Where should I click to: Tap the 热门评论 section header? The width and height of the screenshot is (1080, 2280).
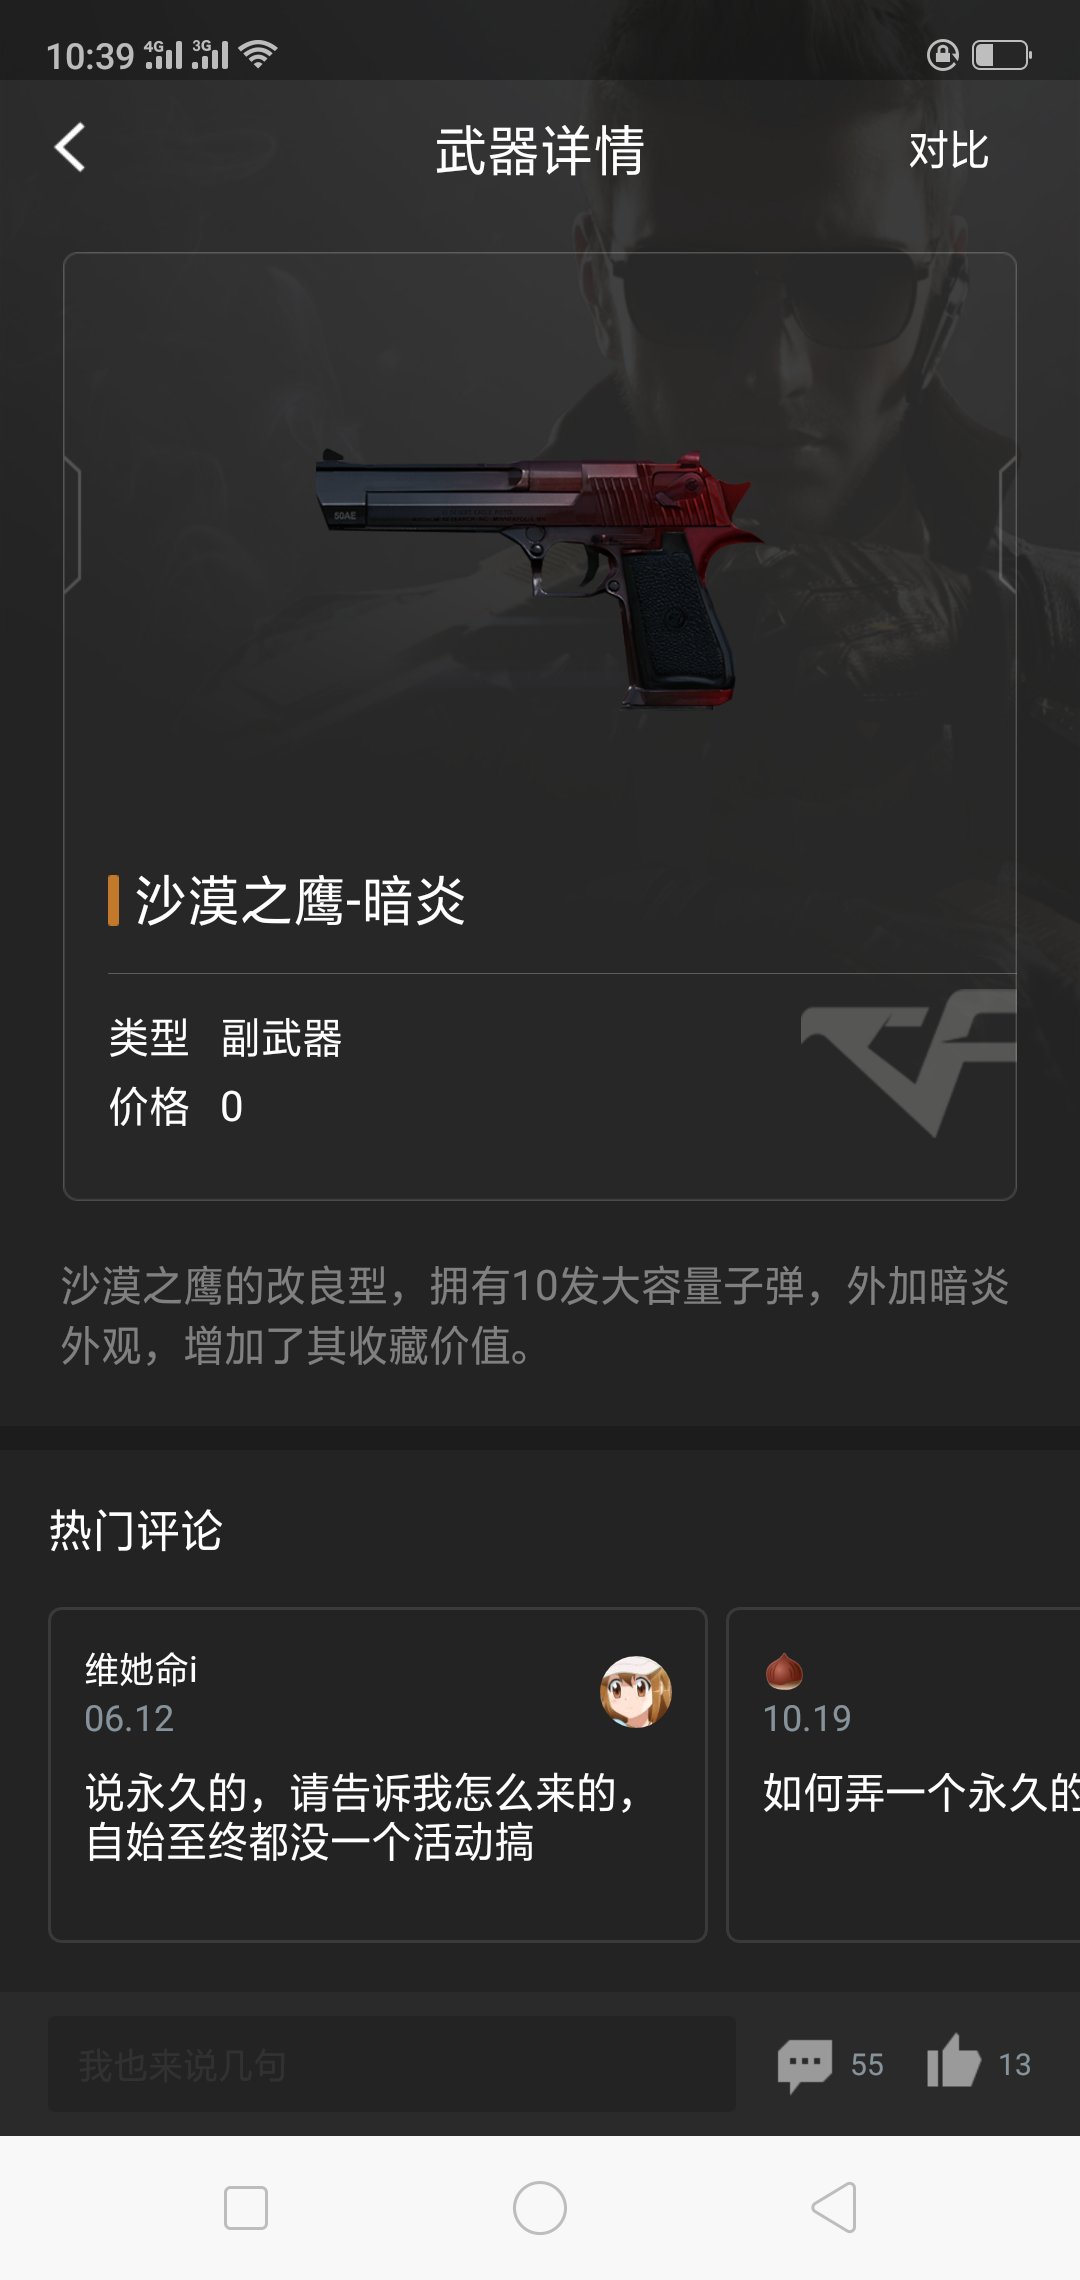136,1531
